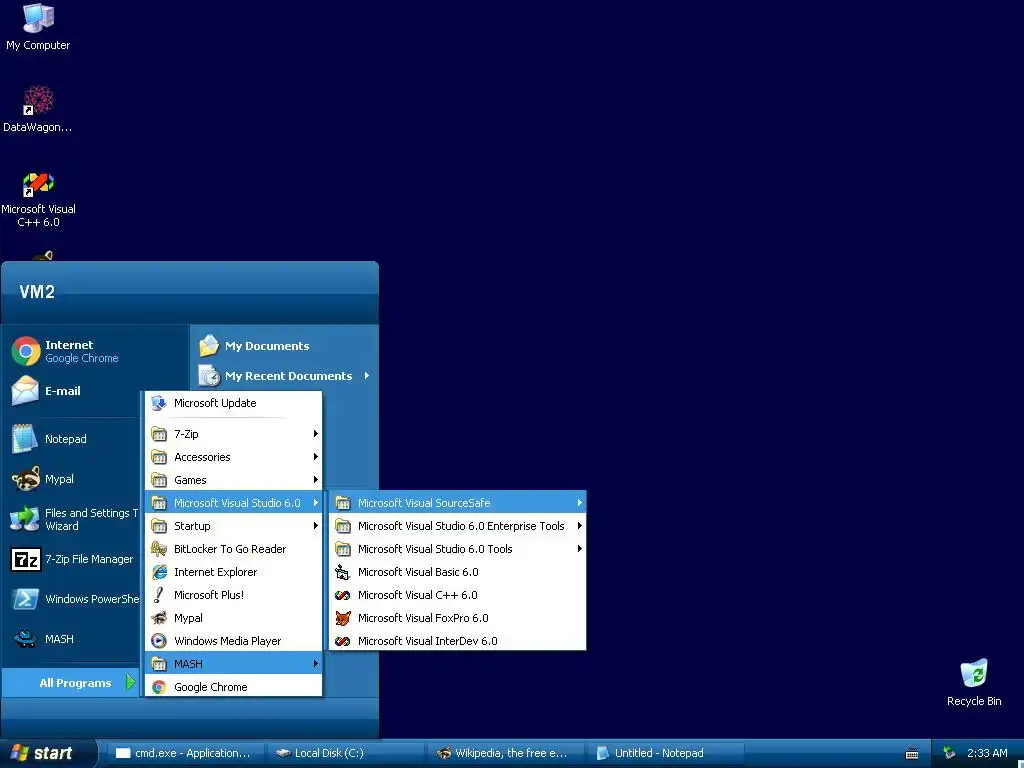Open the Recycle Bin on desktop
The width and height of the screenshot is (1024, 768).
click(974, 682)
